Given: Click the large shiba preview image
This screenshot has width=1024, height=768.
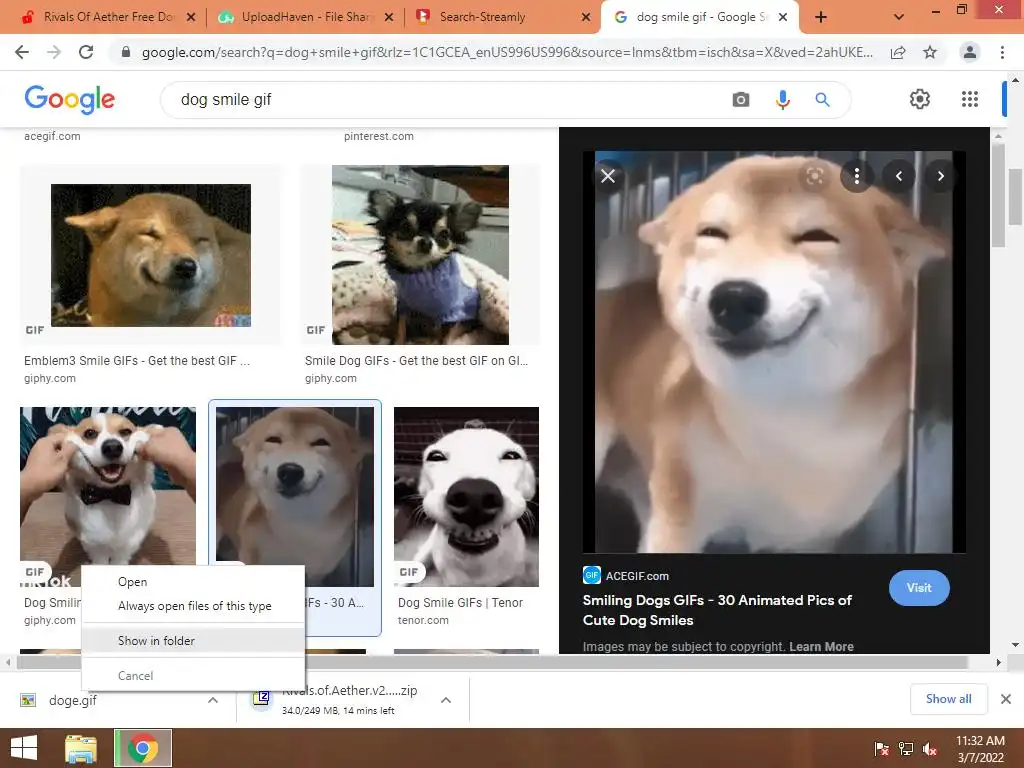Looking at the screenshot, I should point(774,352).
